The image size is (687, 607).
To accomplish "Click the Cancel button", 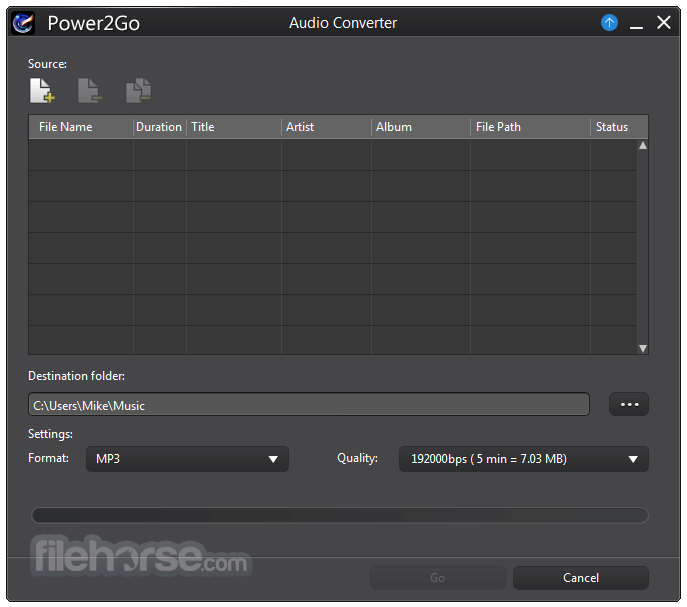I will [x=581, y=578].
